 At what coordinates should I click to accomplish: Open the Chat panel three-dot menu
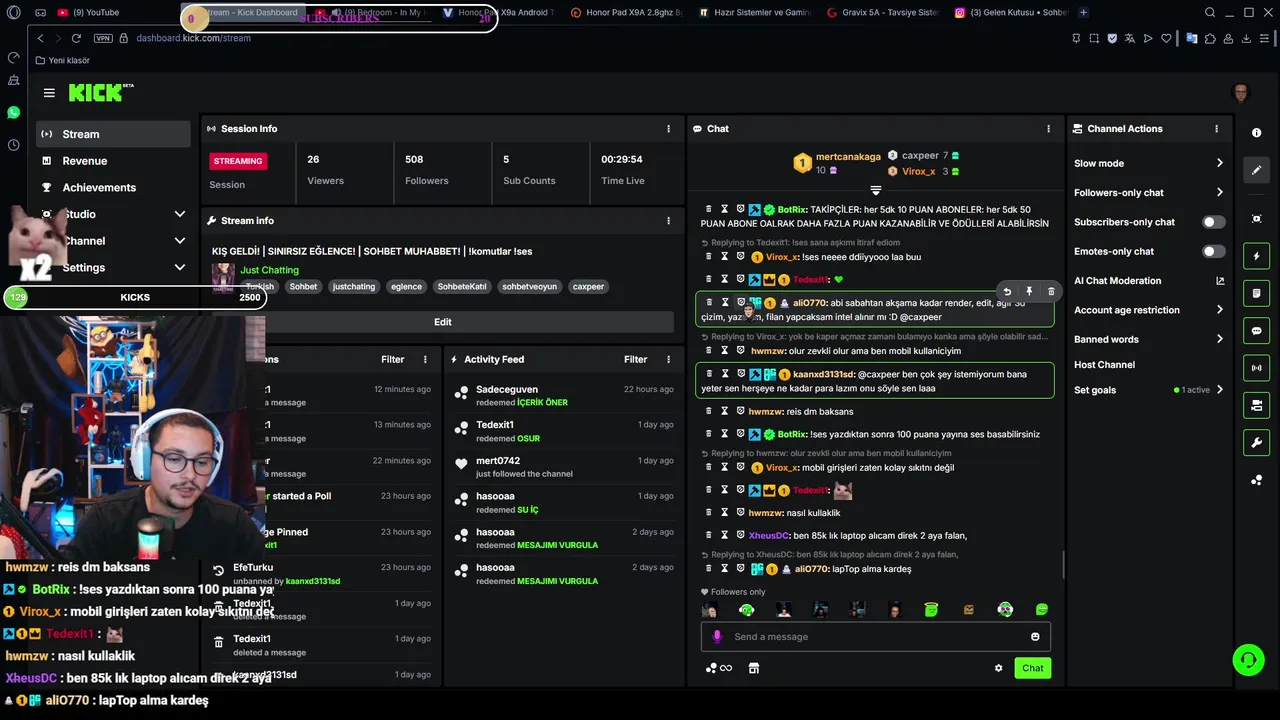point(1048,129)
